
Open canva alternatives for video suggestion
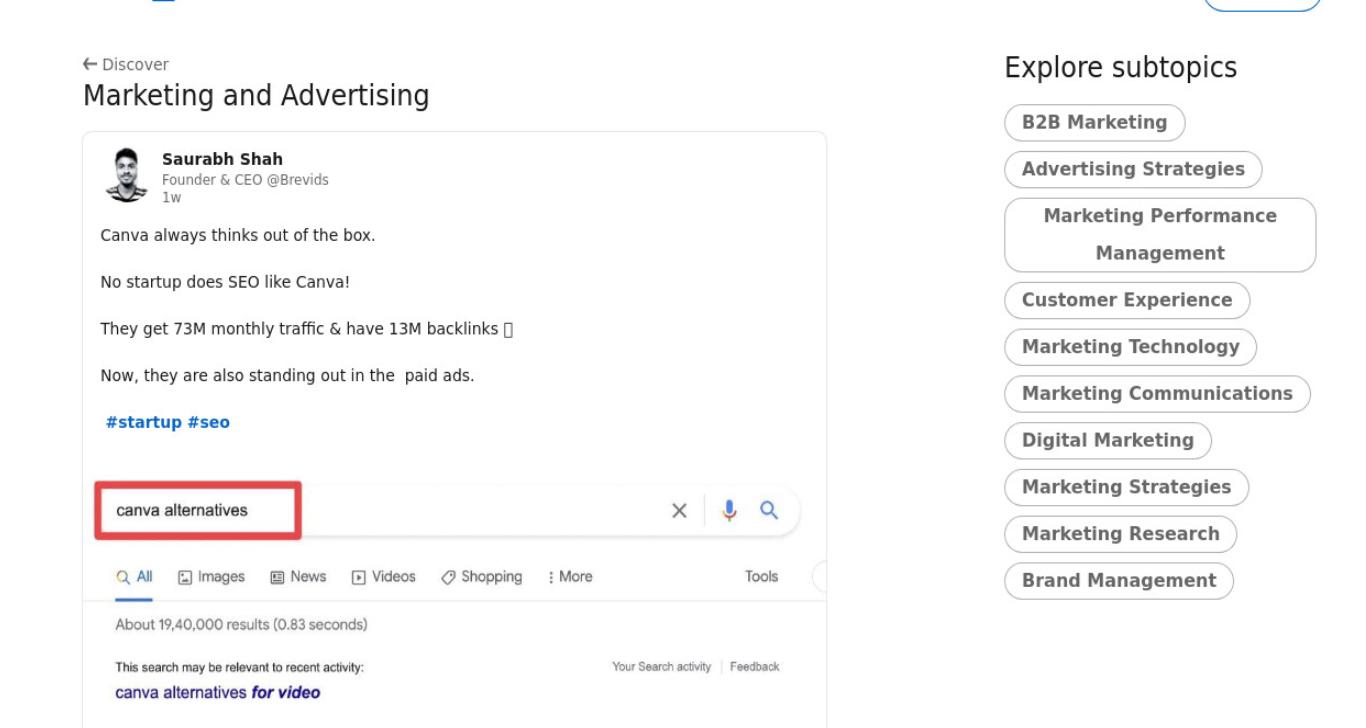218,692
